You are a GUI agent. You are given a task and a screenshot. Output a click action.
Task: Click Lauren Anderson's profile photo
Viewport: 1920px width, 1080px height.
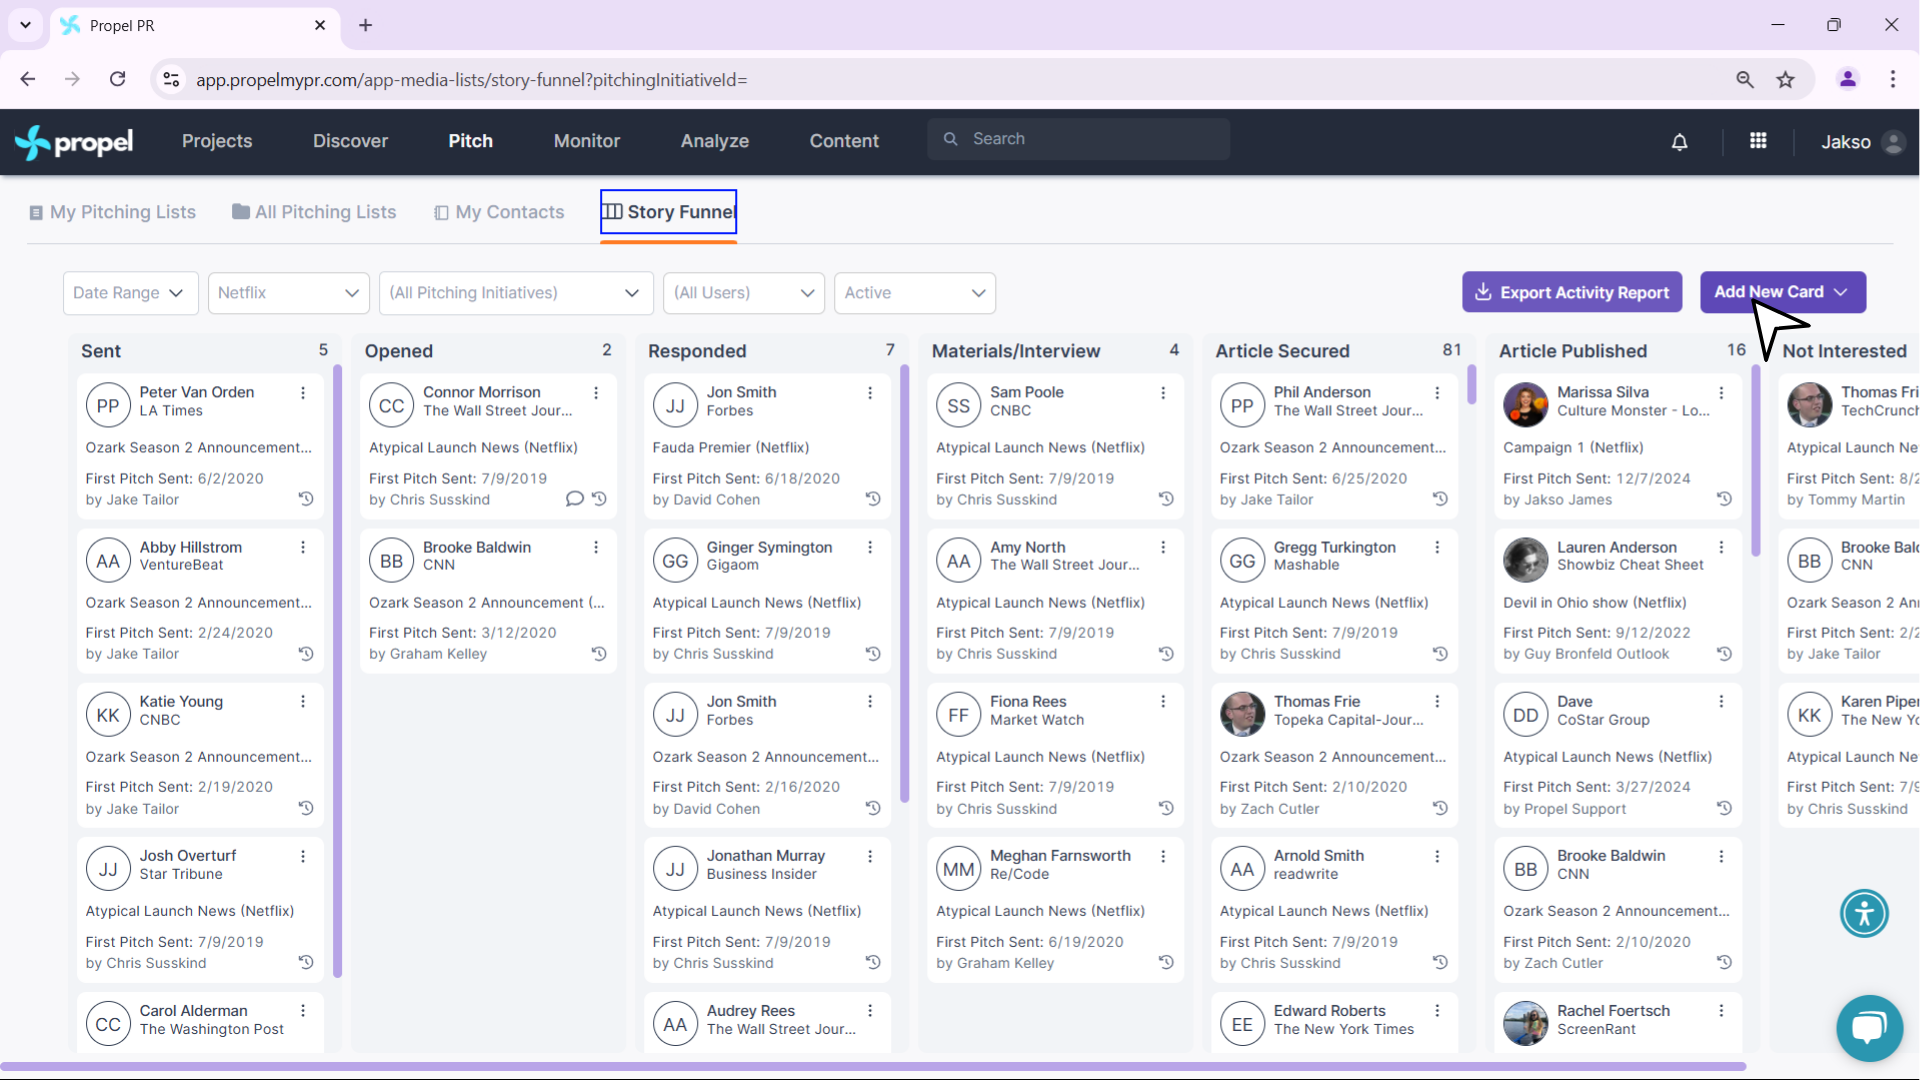coord(1525,560)
